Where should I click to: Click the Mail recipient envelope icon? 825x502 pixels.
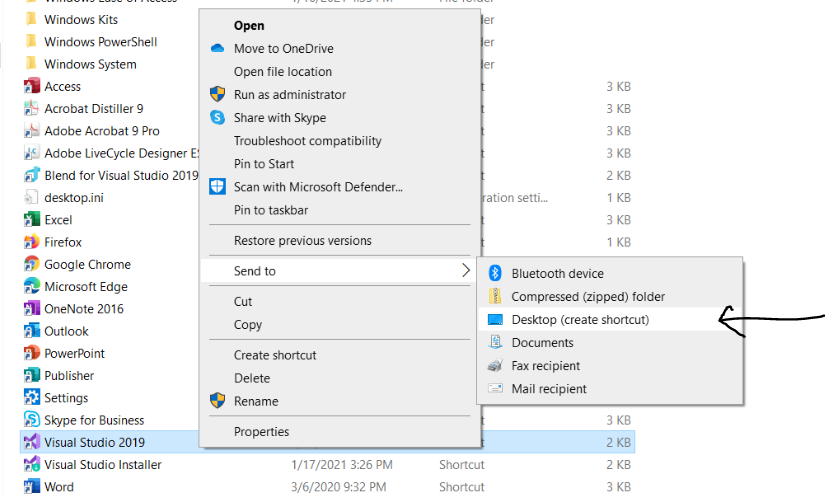(495, 389)
